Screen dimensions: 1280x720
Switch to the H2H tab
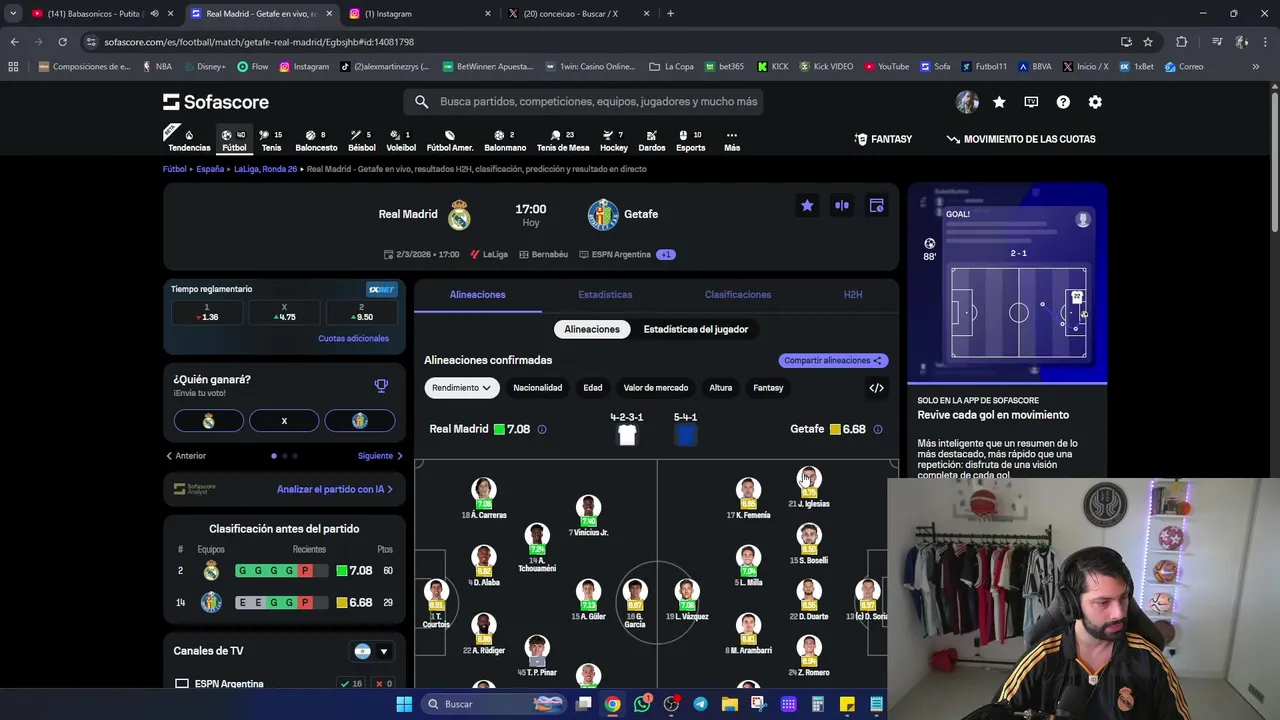[853, 295]
